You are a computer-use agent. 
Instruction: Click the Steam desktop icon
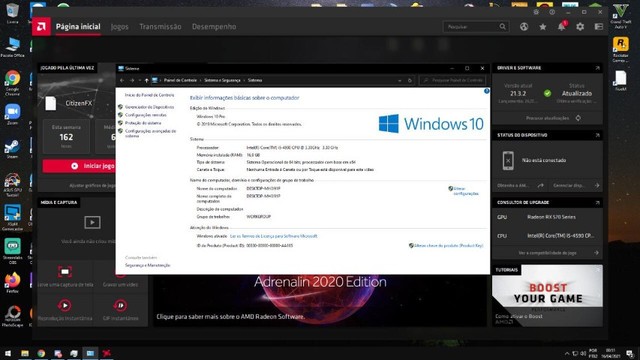(12, 149)
